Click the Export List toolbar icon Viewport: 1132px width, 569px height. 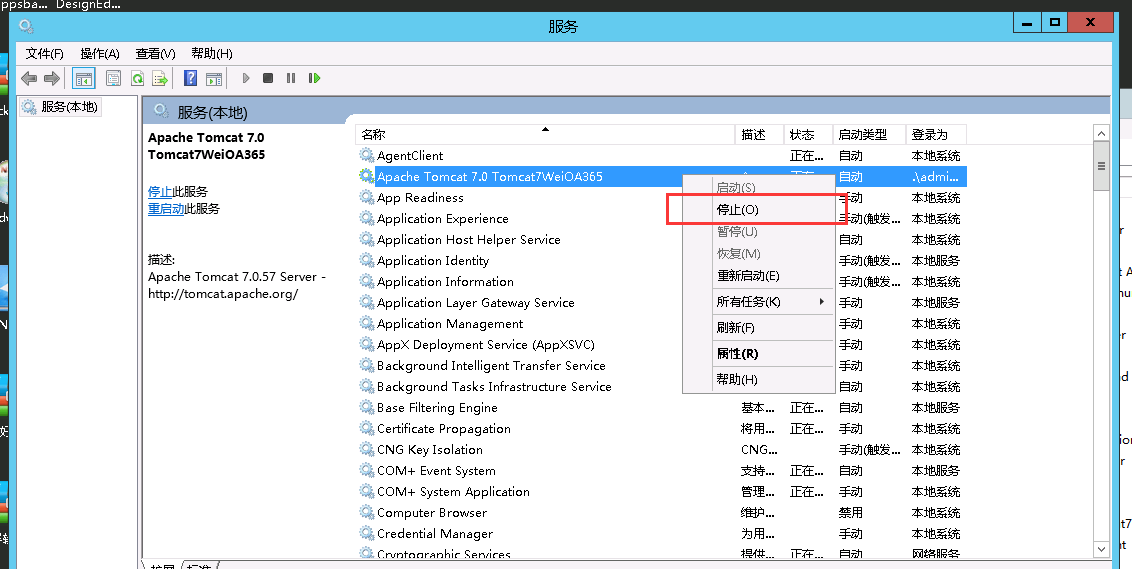pyautogui.click(x=160, y=78)
